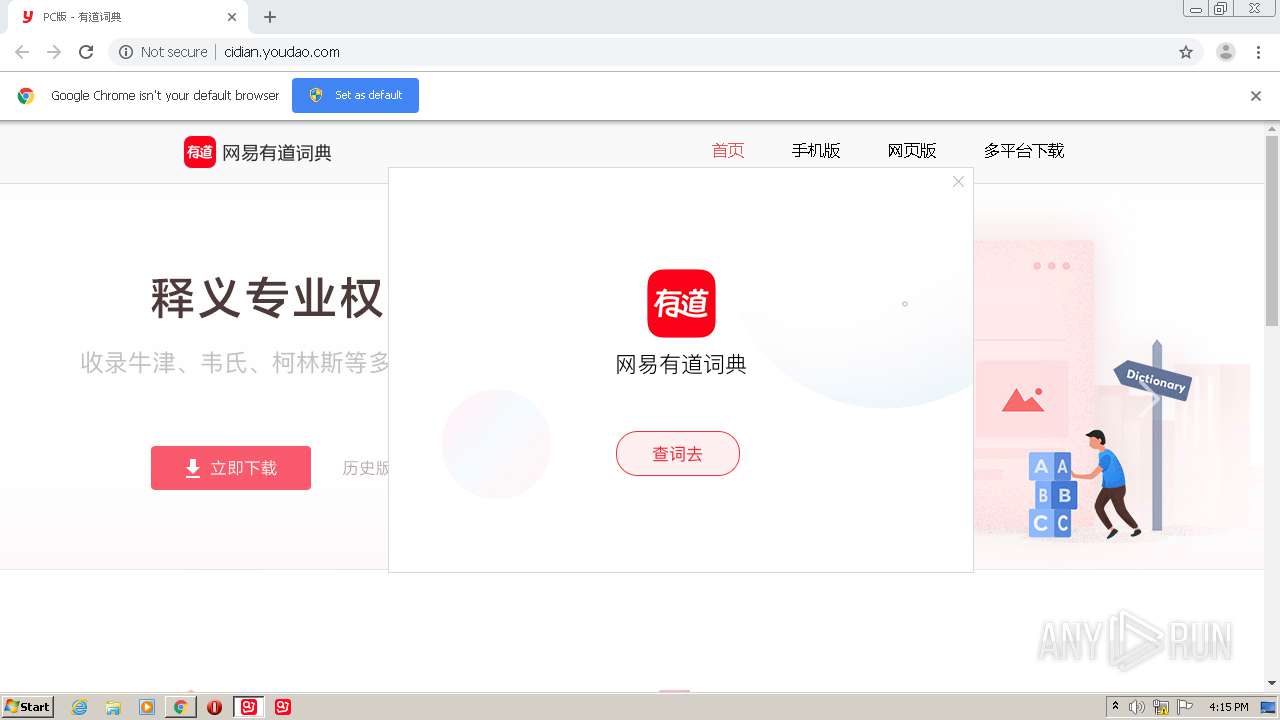
Task: Select the 首页 navigation tab
Action: pyautogui.click(x=728, y=151)
